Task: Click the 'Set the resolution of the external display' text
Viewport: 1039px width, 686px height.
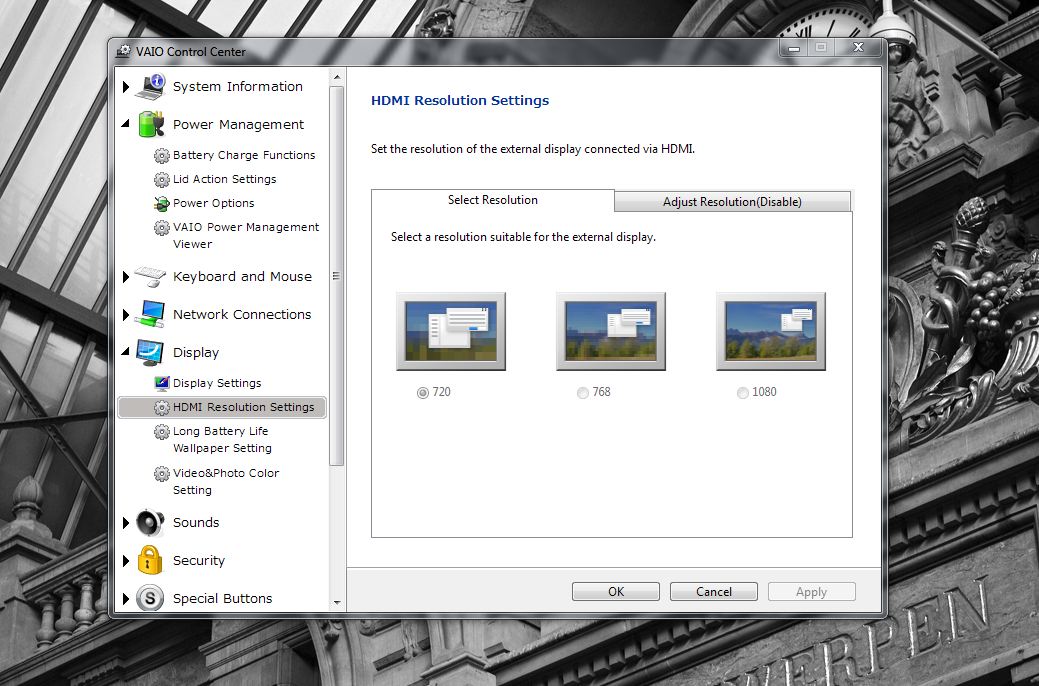Action: point(533,149)
